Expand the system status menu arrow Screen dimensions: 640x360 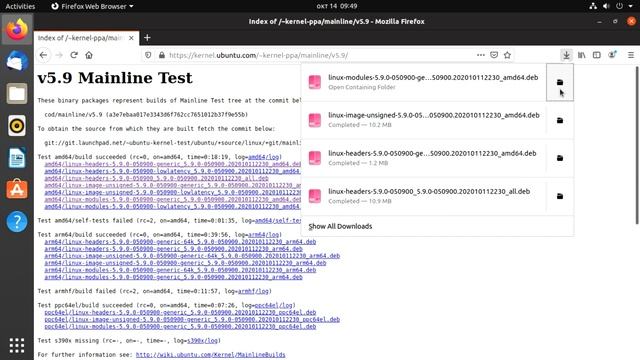pos(632,6)
